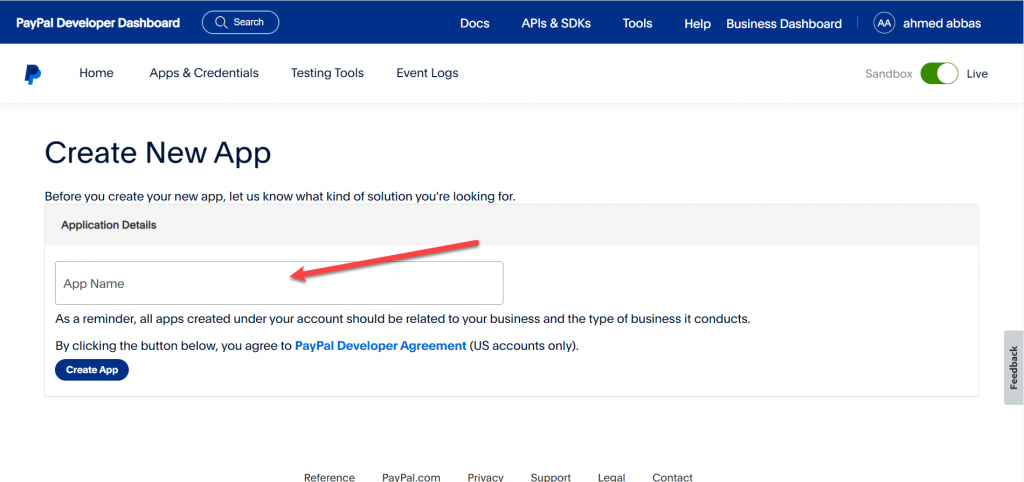Click the Create App button

tap(92, 370)
